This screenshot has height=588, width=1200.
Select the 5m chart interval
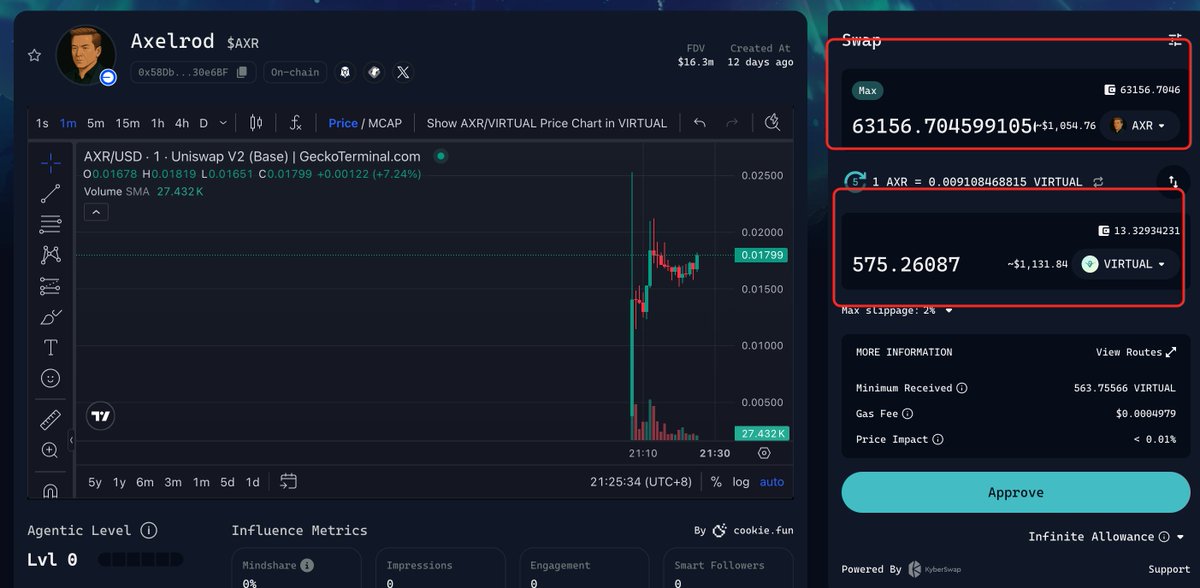(x=96, y=123)
